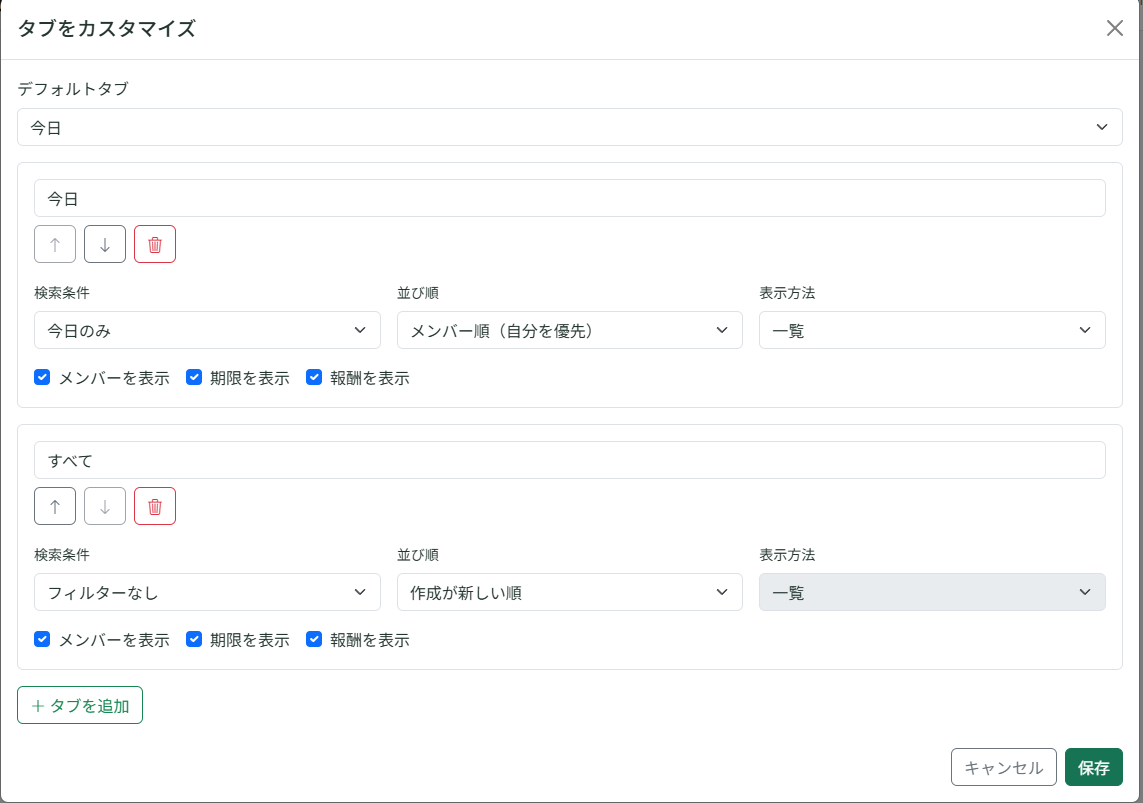Image resolution: width=1143 pixels, height=803 pixels.
Task: Open 検索条件 dropdown showing 今日のみ
Action: pos(207,330)
